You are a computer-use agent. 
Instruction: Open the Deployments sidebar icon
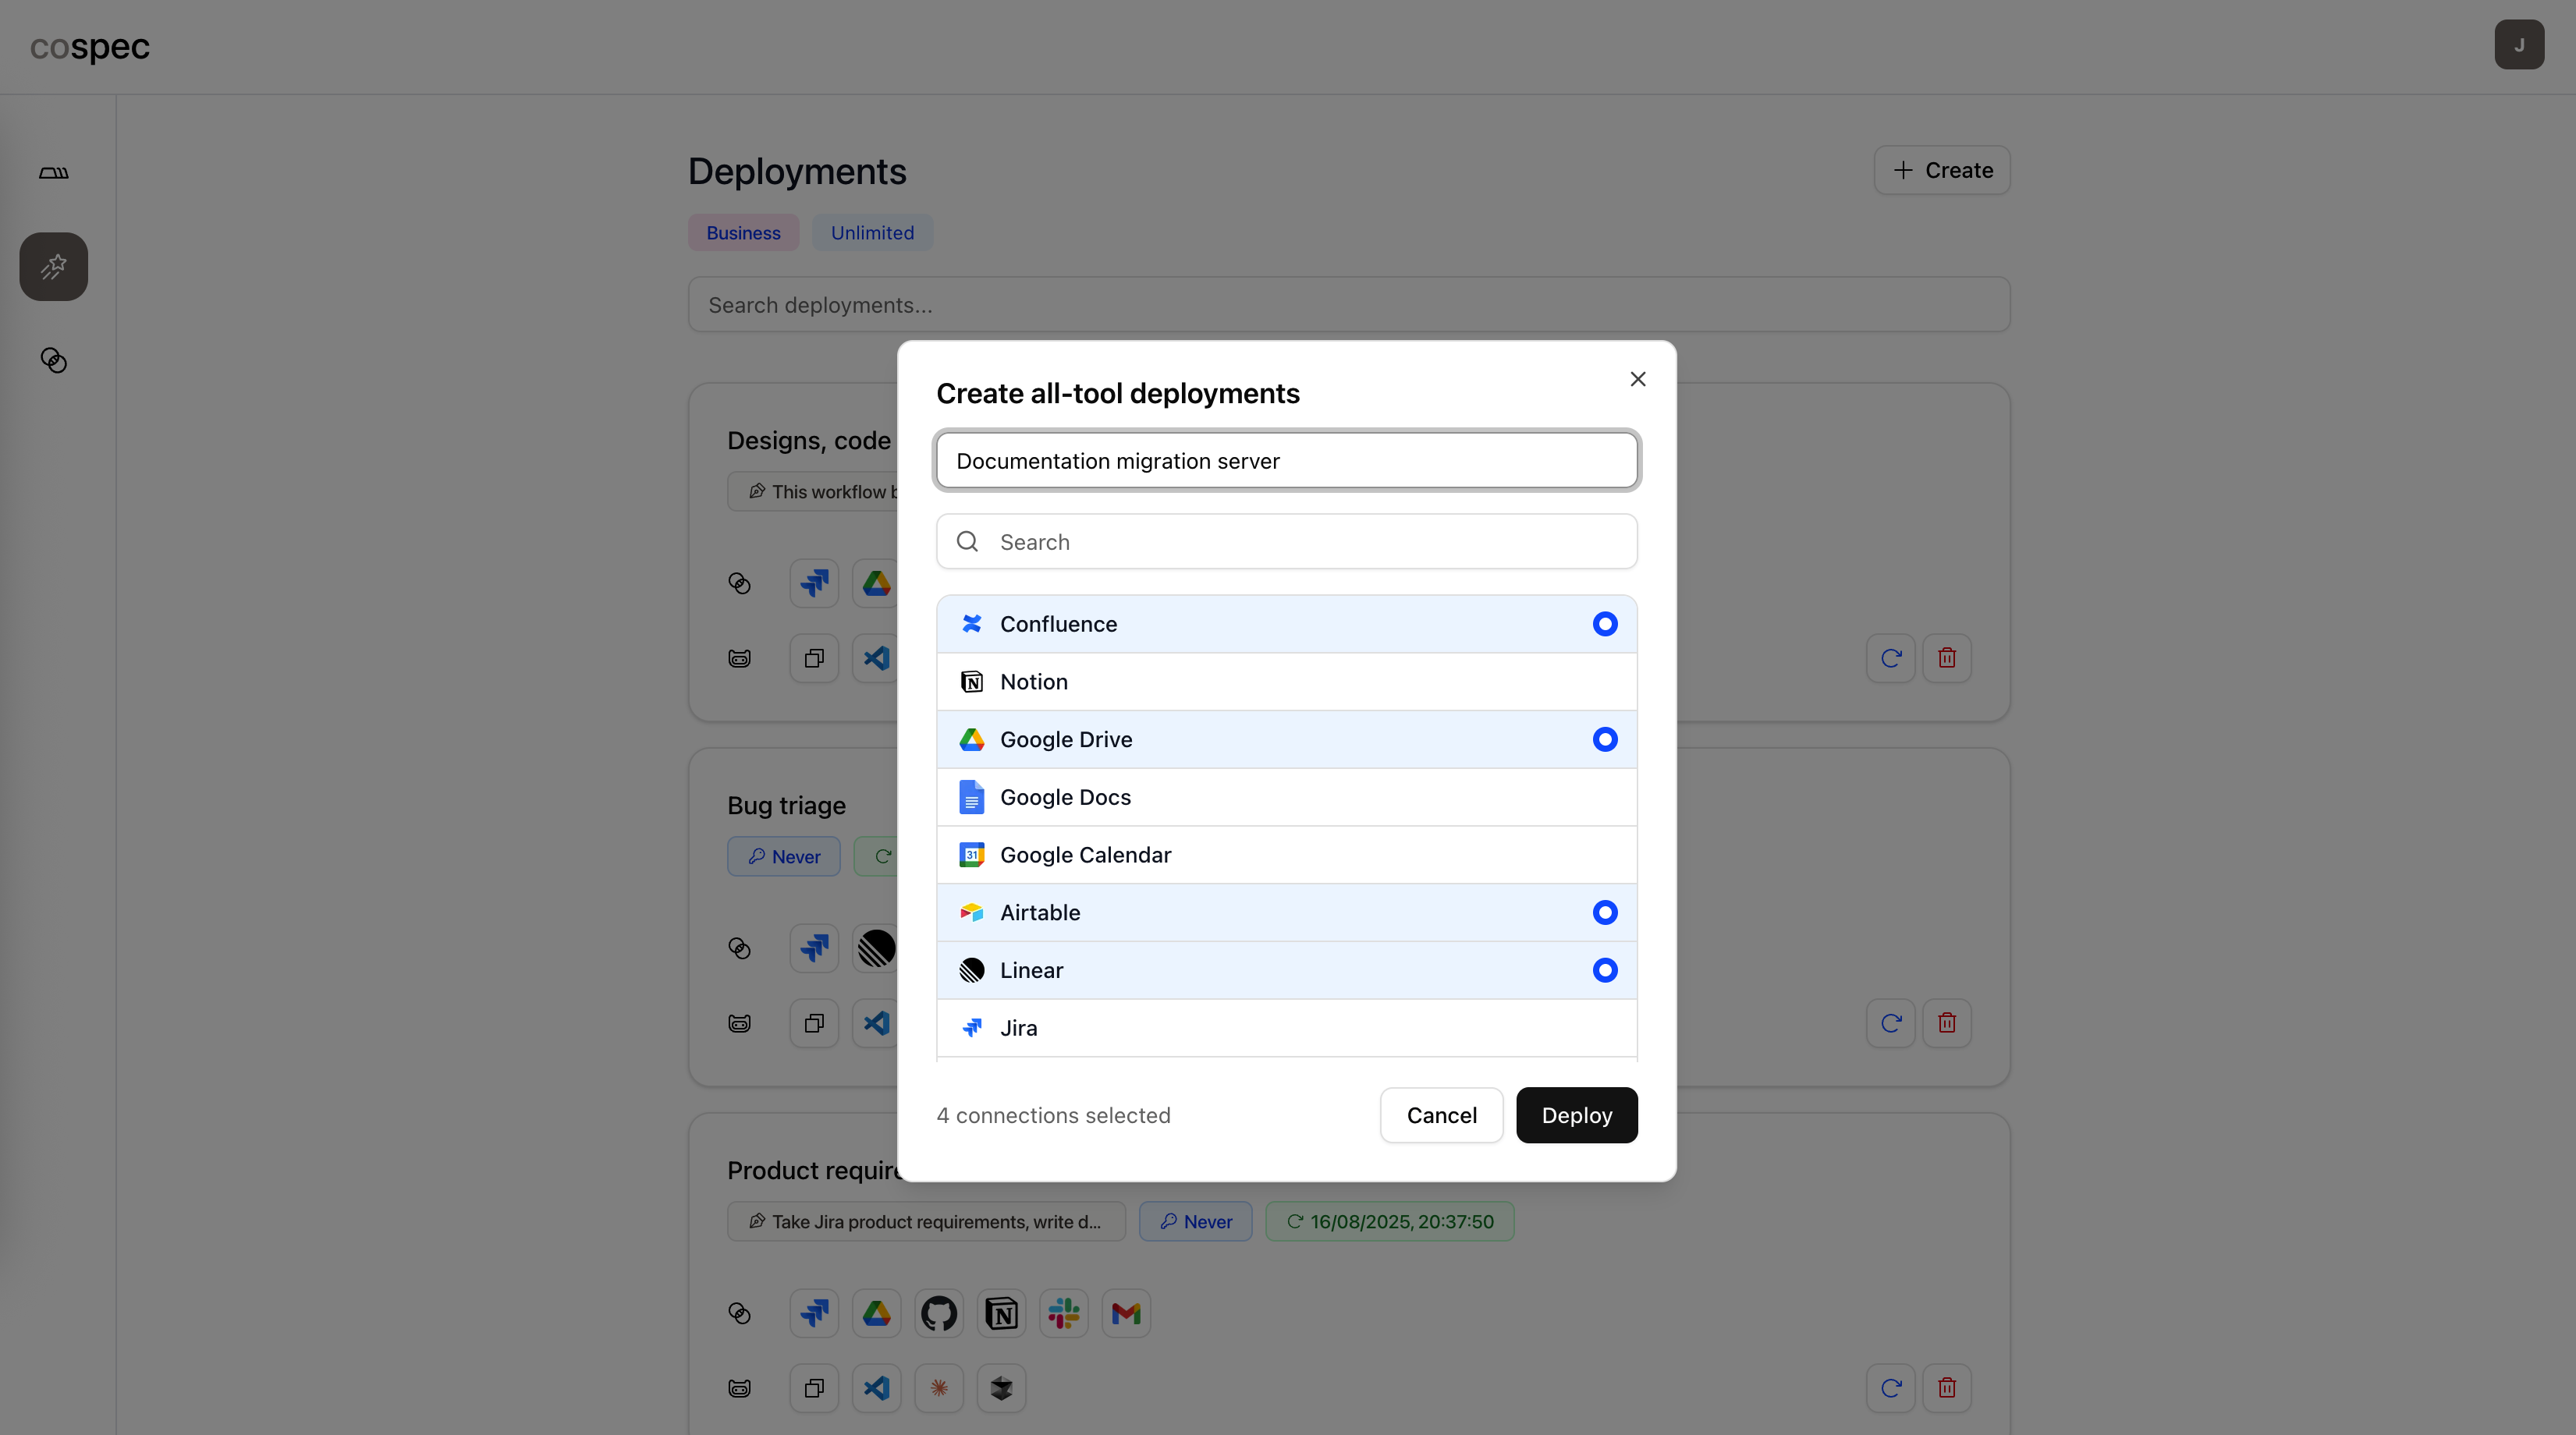(x=54, y=267)
